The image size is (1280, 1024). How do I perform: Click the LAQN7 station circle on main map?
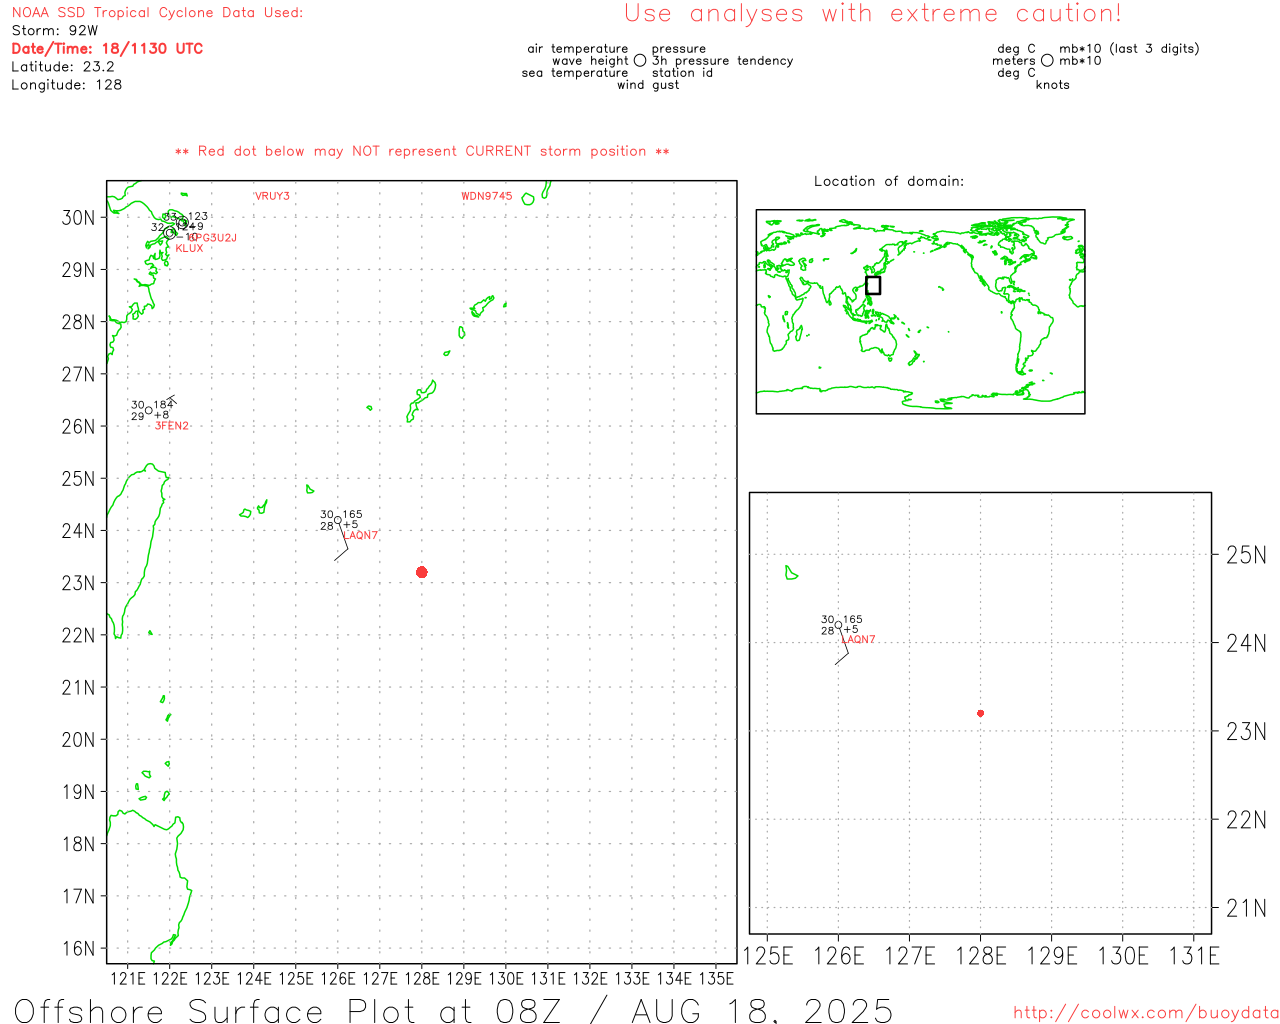[338, 520]
